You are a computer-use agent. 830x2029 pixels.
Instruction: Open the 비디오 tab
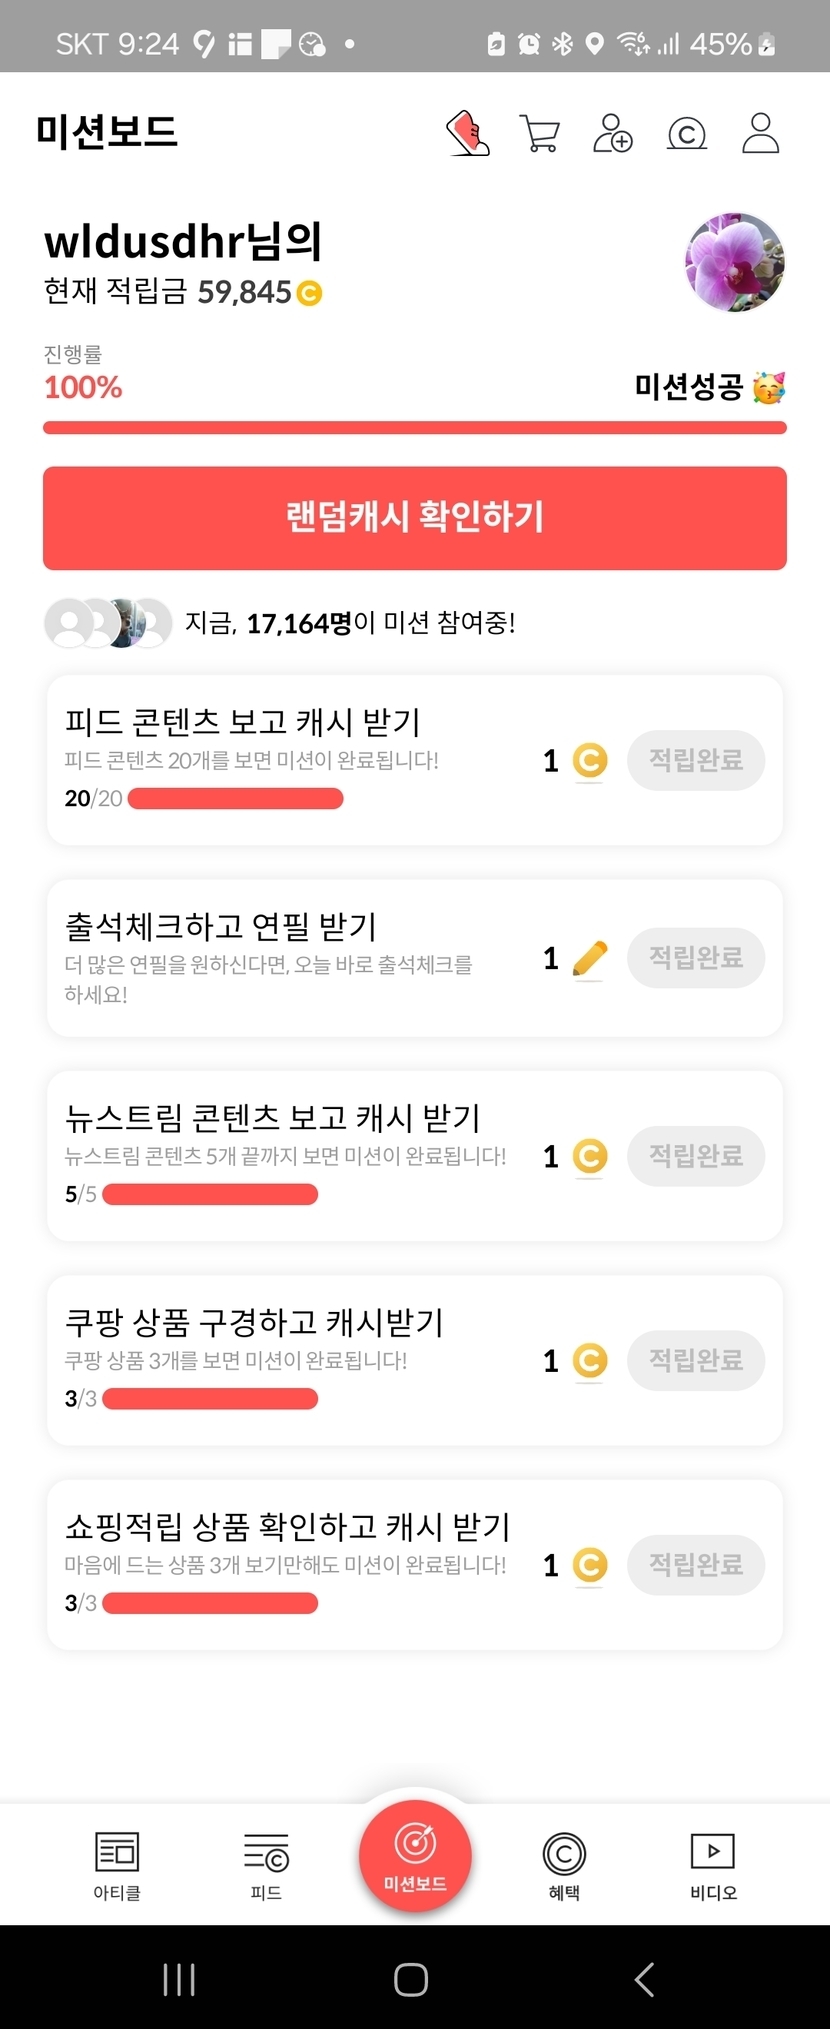pyautogui.click(x=713, y=1865)
